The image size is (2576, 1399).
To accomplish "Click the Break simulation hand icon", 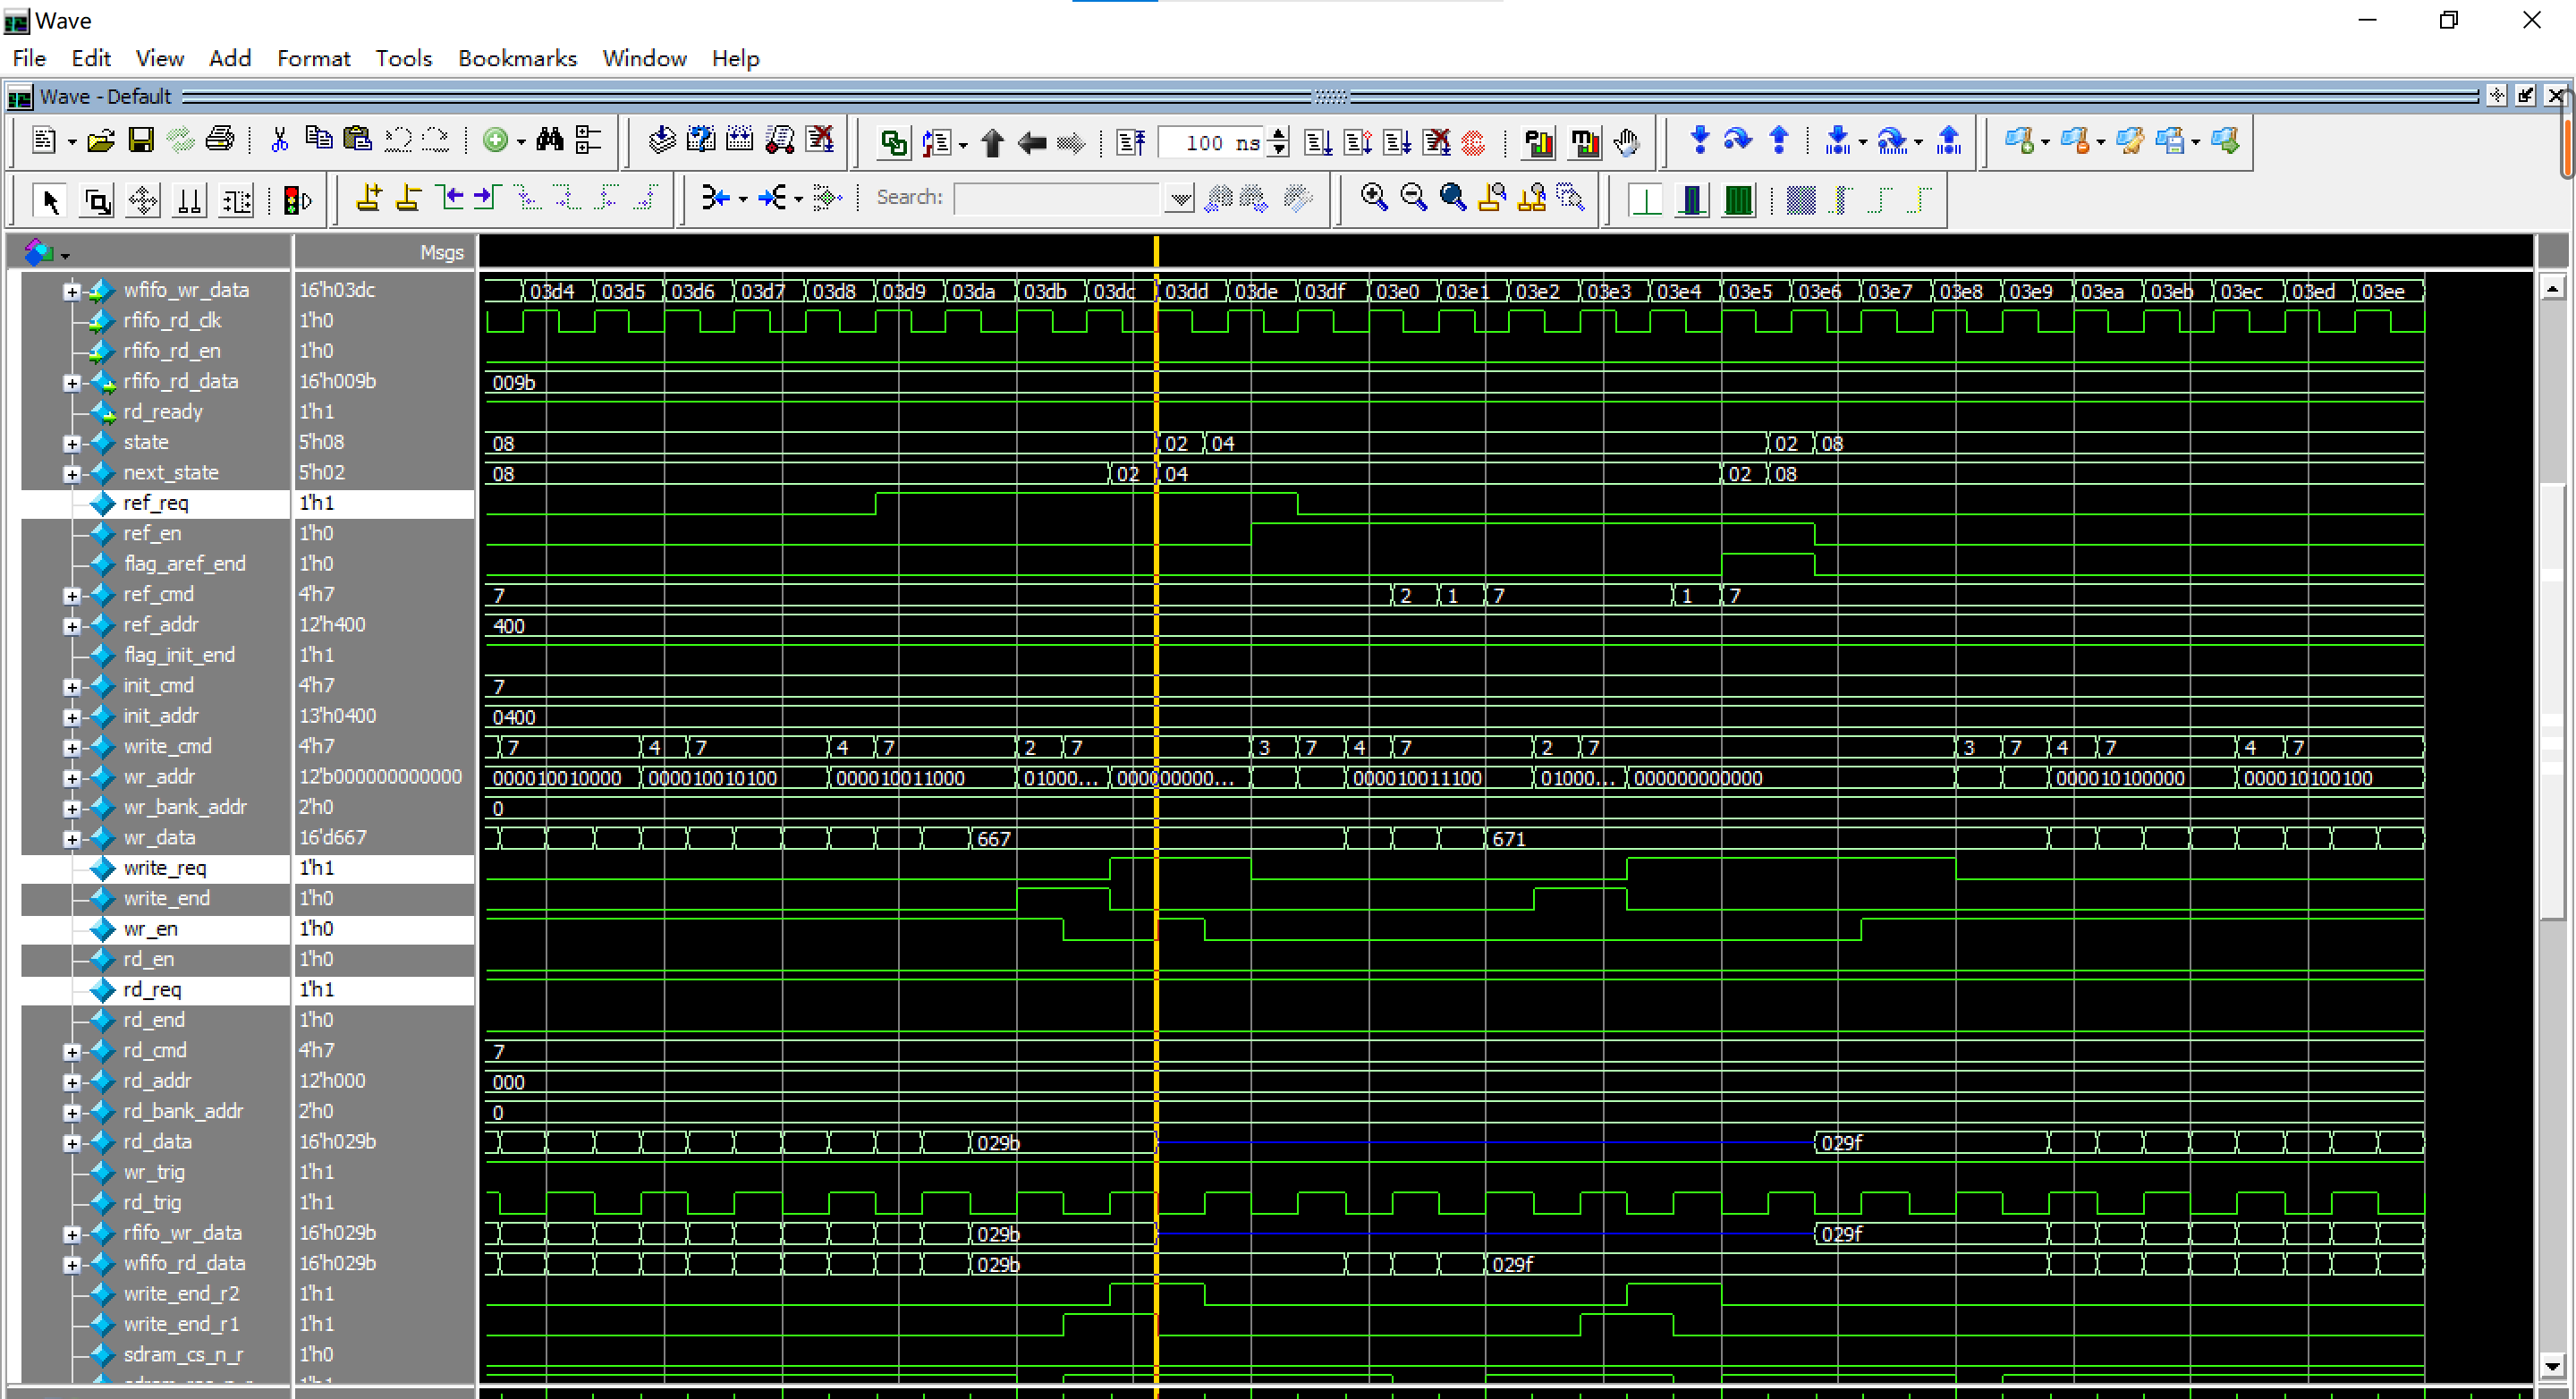I will 1627,143.
